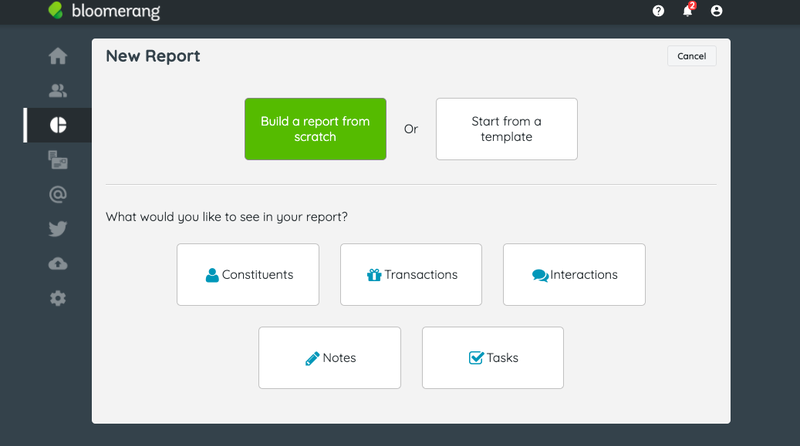Open the Letters and mailings sidebar icon
The image size is (800, 446).
58,160
